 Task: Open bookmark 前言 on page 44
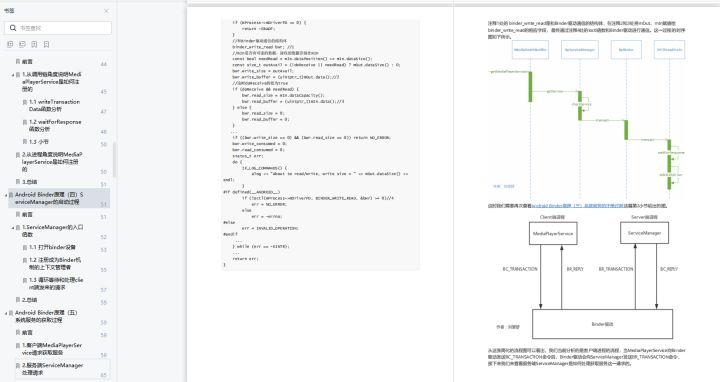(x=27, y=62)
